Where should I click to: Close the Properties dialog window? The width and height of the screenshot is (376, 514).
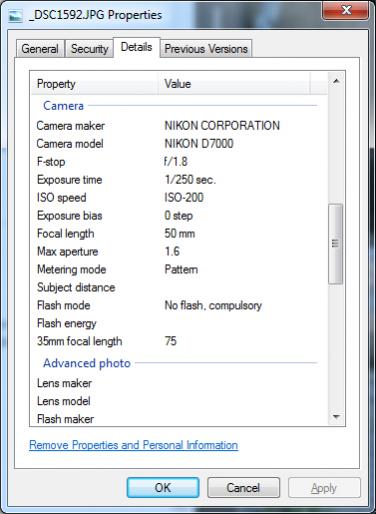(346, 10)
